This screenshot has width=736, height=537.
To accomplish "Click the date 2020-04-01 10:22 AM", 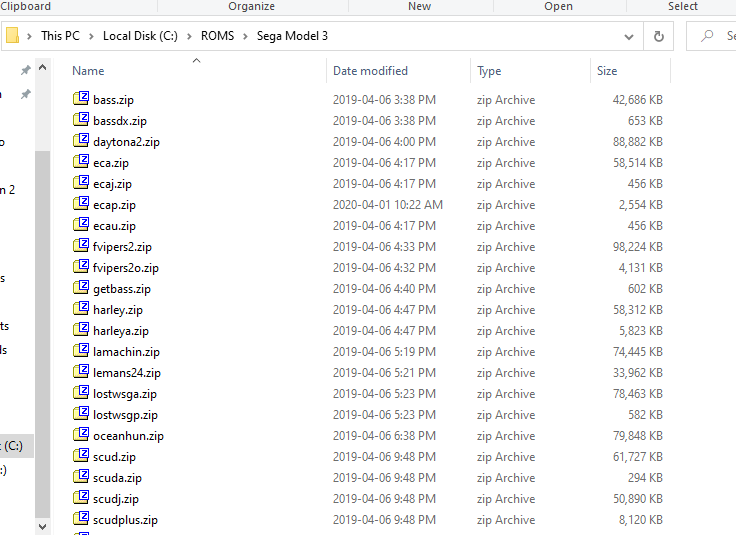I will (388, 205).
